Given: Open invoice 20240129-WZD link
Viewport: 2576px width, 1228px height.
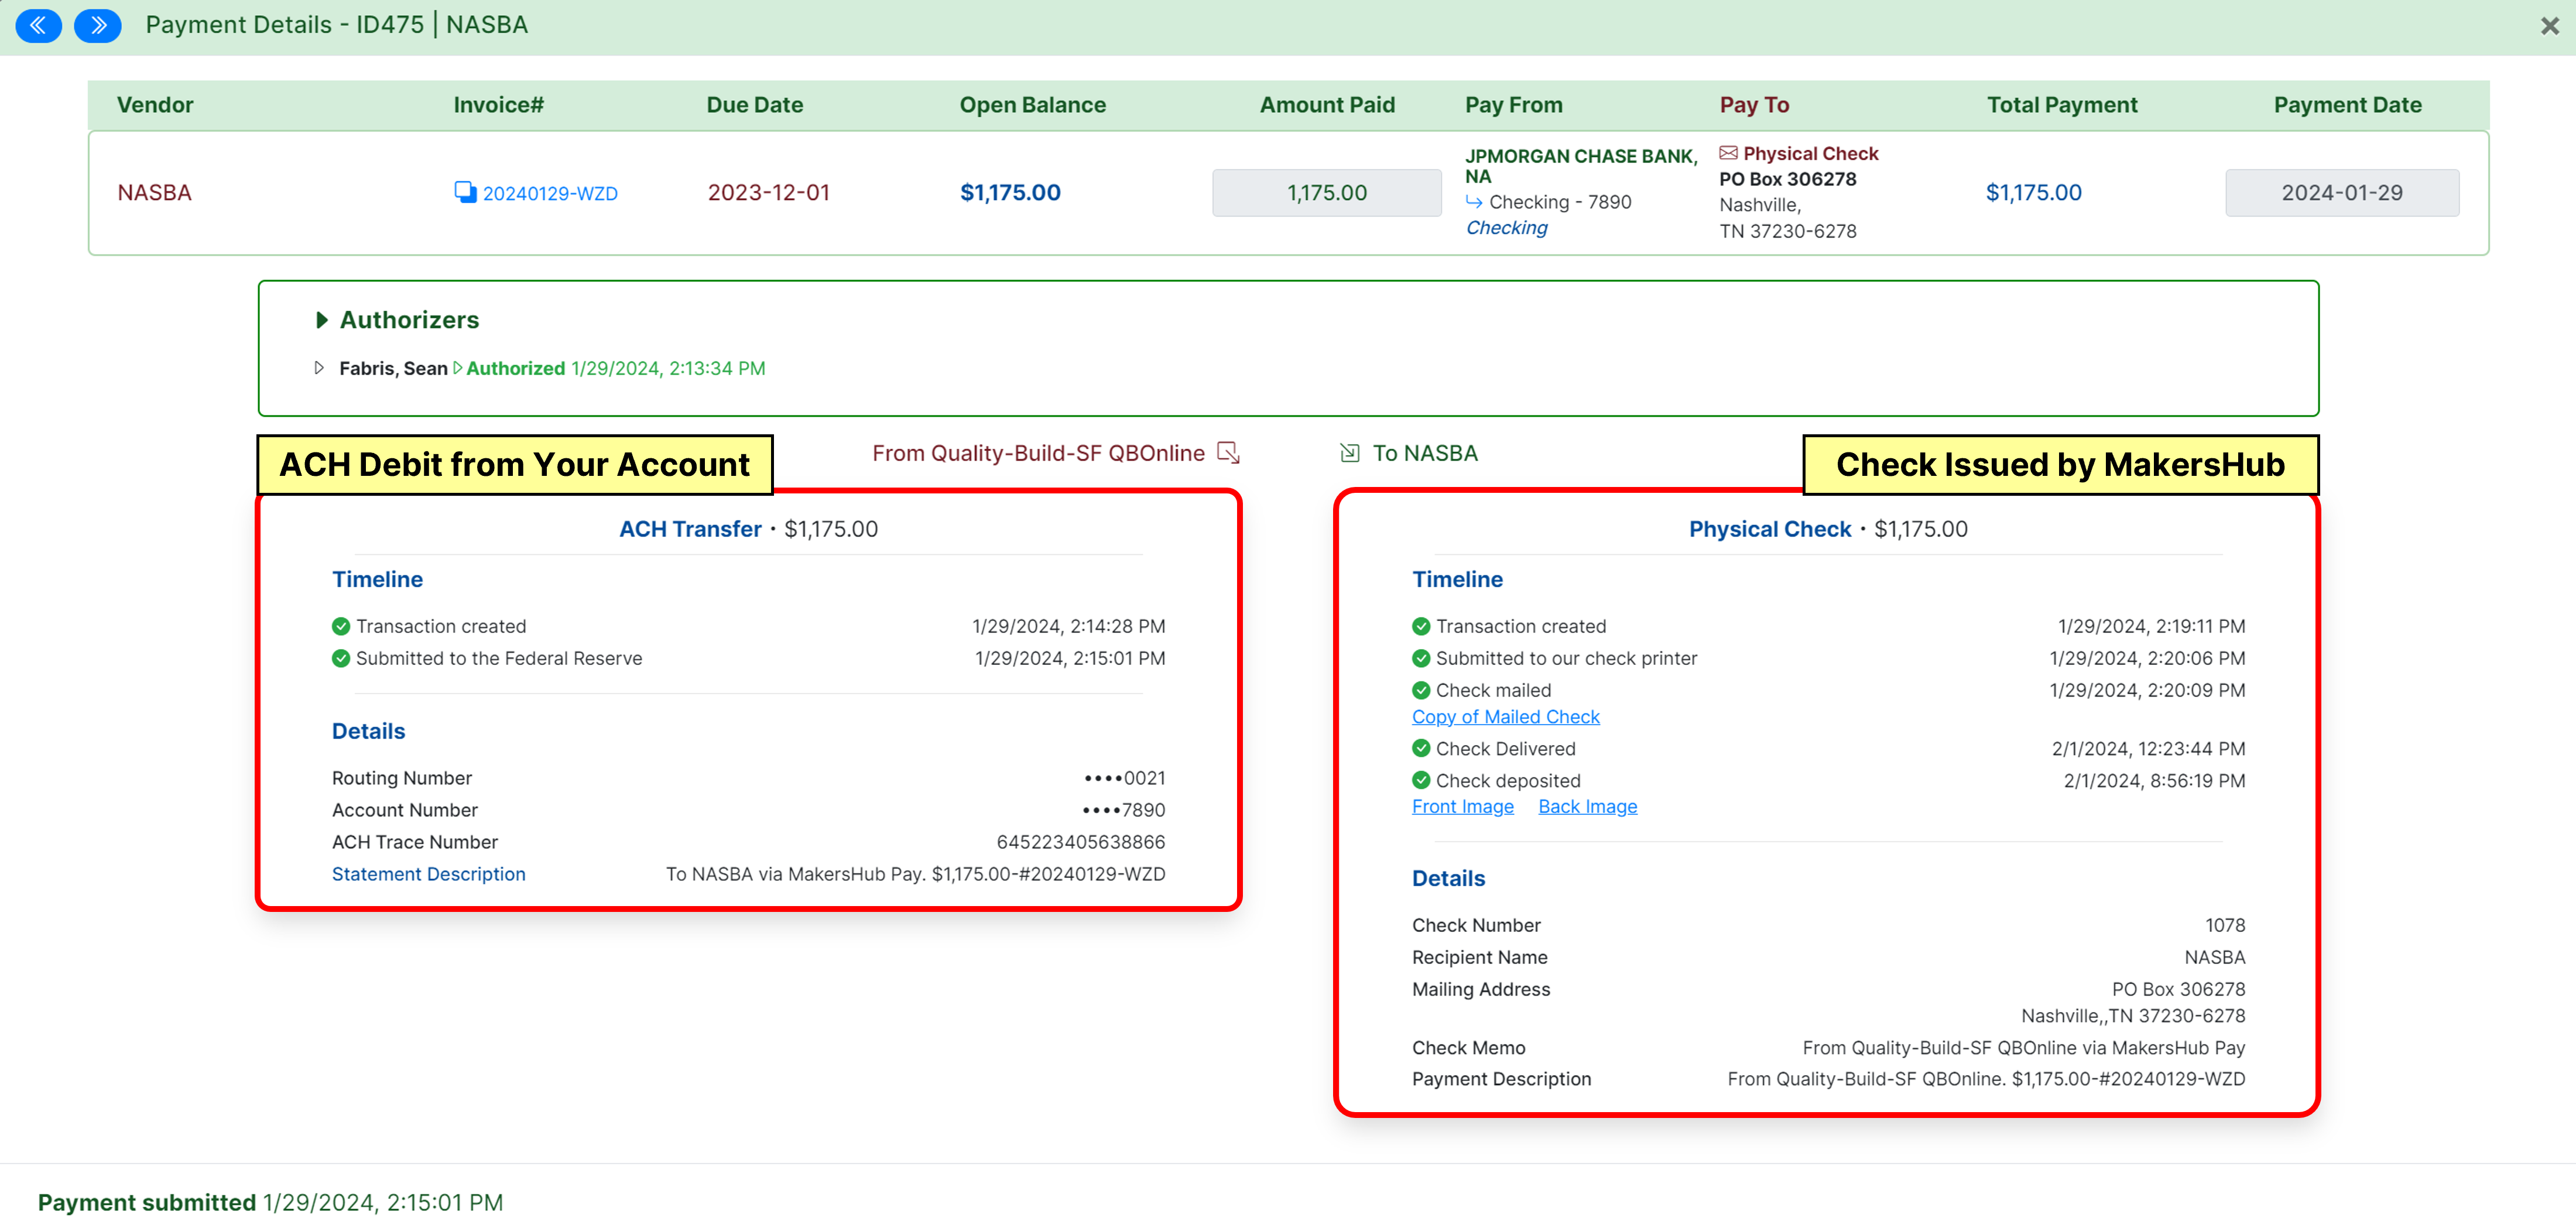Looking at the screenshot, I should 550,193.
